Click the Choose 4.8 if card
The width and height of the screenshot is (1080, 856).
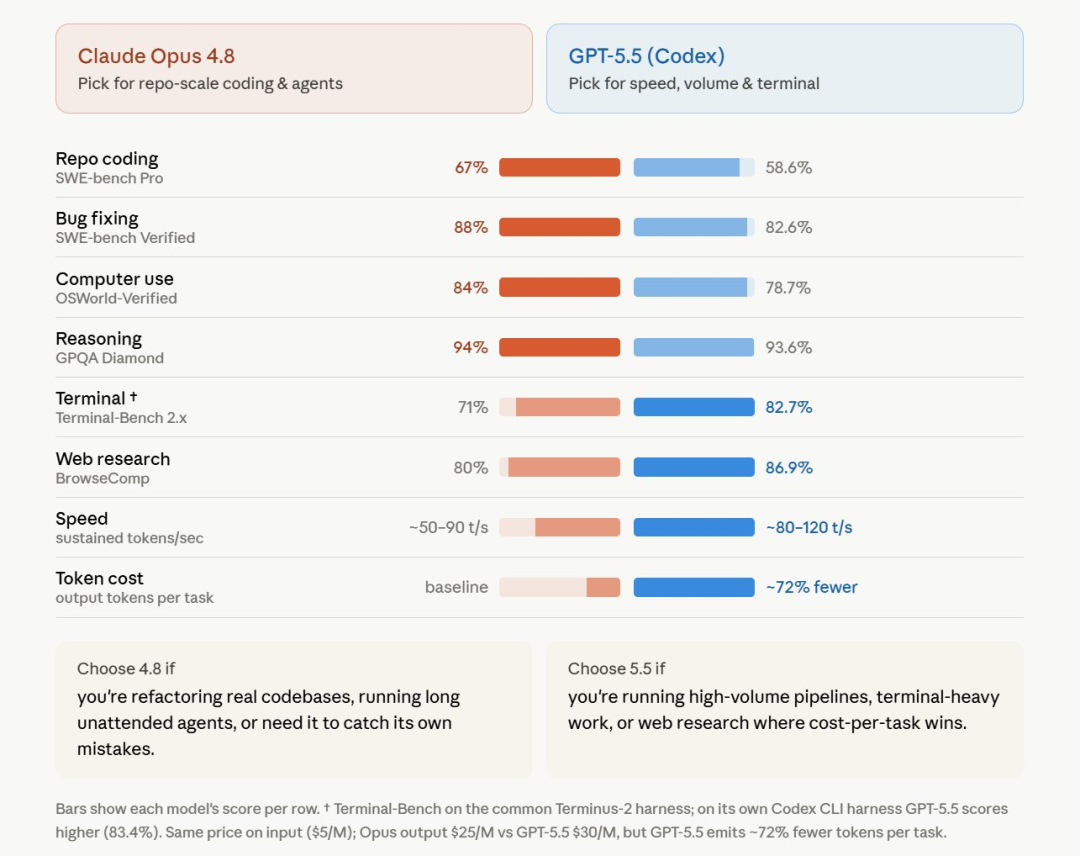point(293,710)
